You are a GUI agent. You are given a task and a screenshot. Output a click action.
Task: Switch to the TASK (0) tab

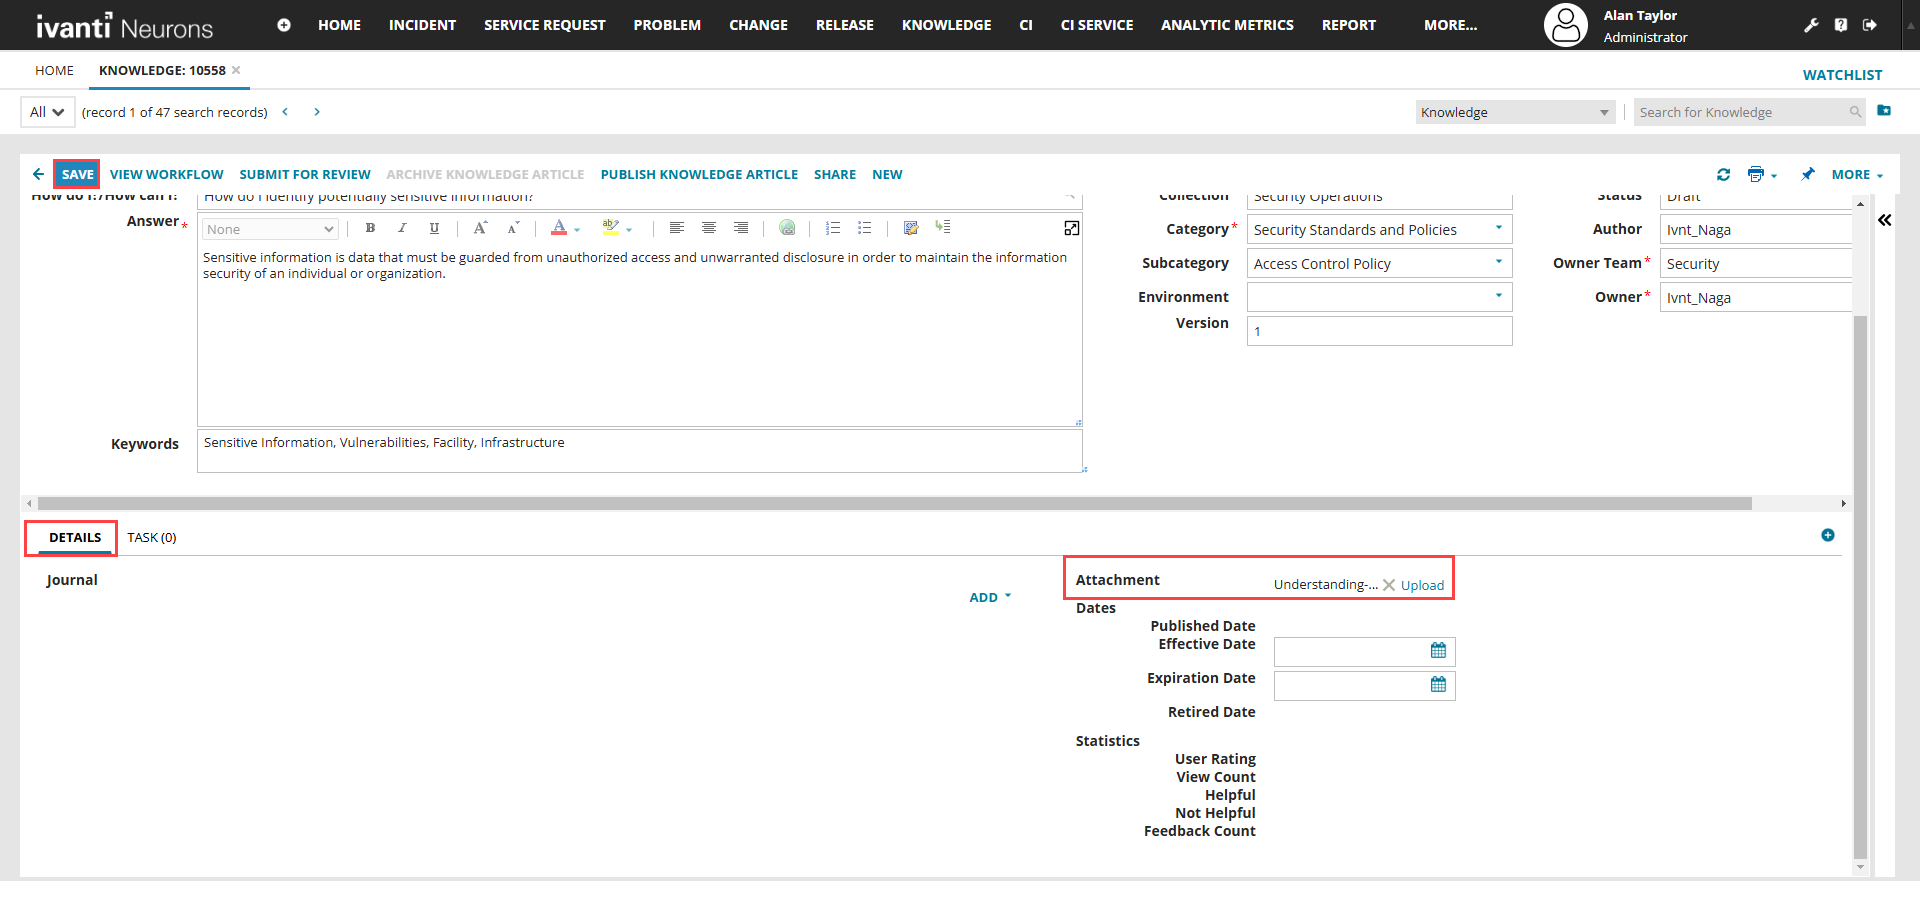tap(152, 538)
